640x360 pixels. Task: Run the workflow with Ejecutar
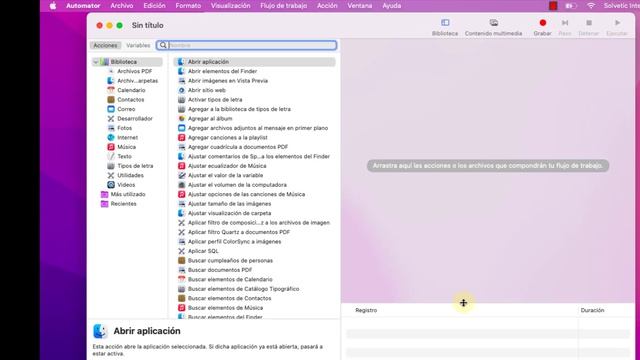[x=617, y=23]
